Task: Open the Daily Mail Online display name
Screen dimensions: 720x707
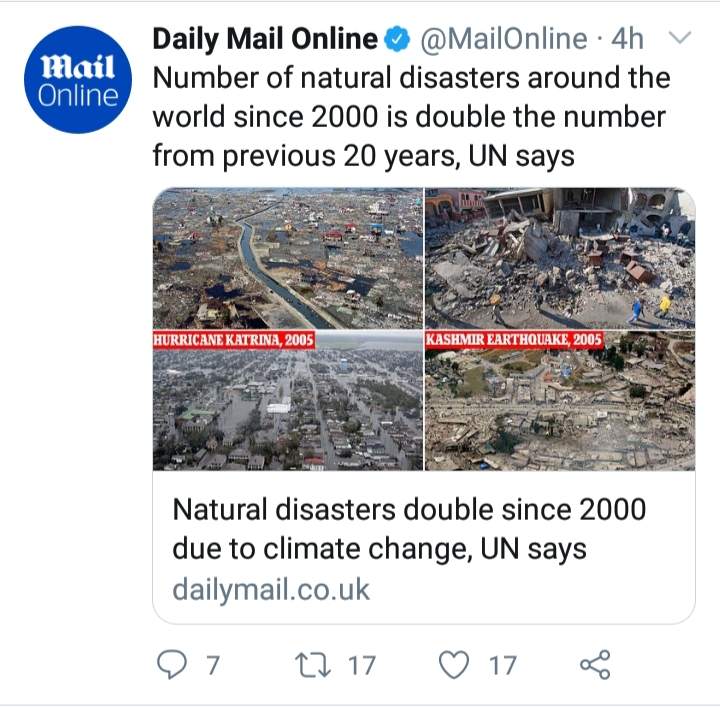Action: point(265,39)
